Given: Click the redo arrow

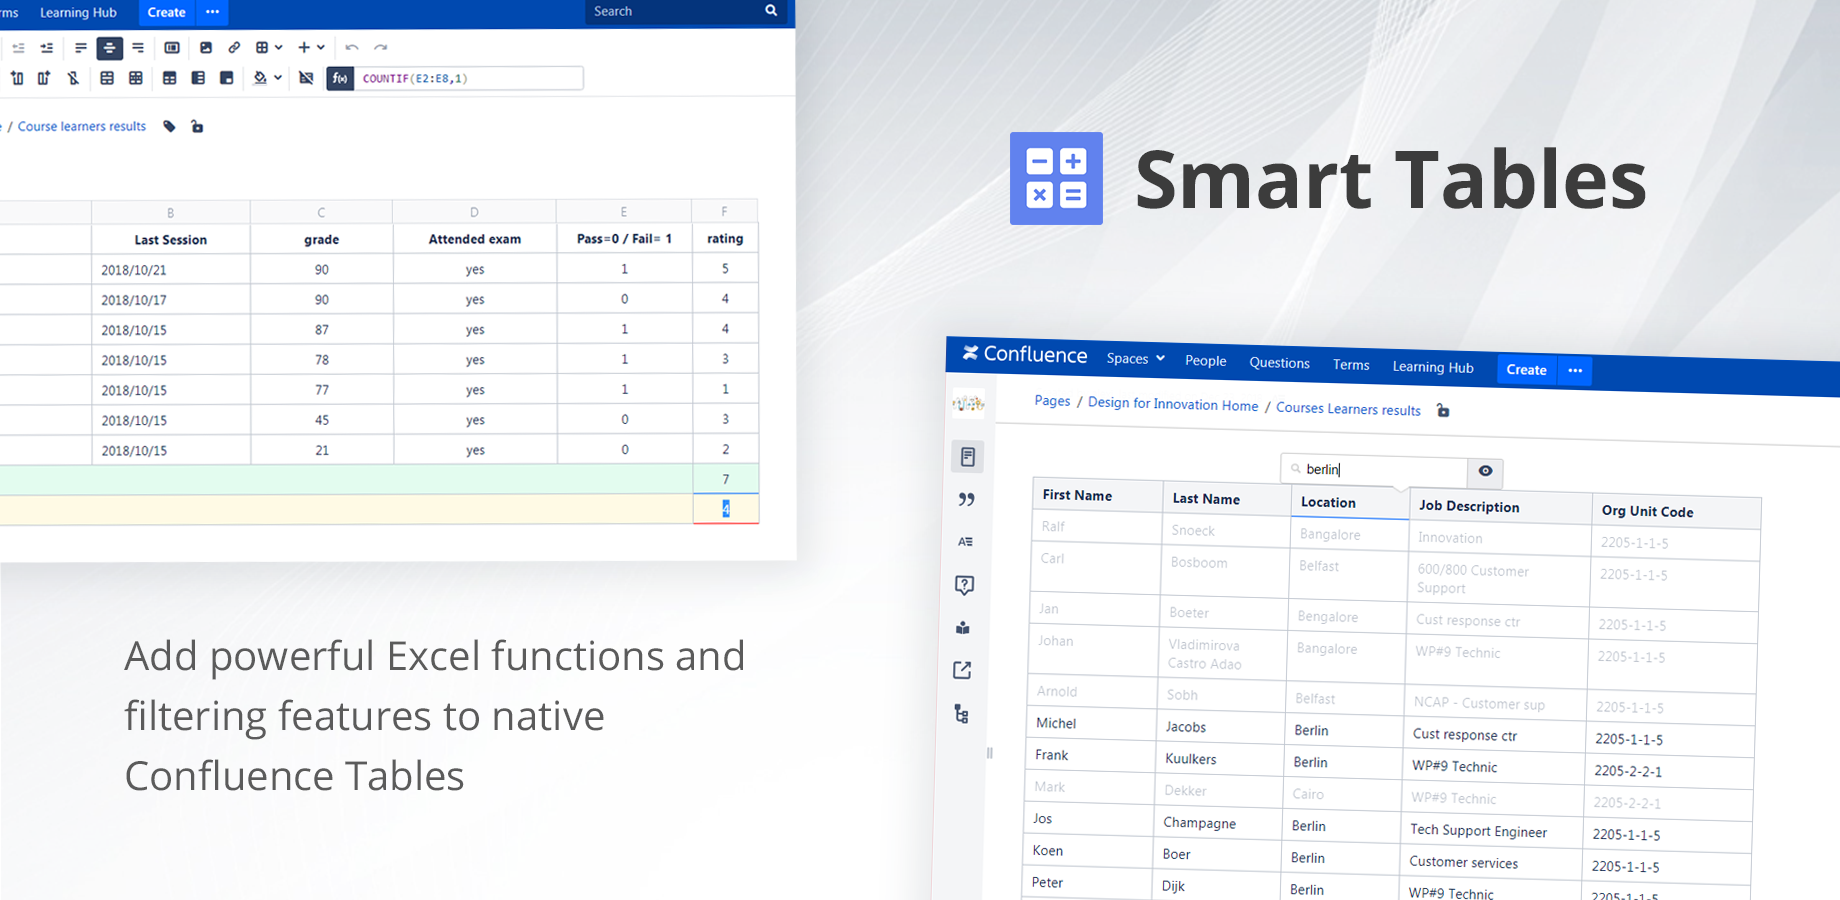Looking at the screenshot, I should (x=381, y=48).
